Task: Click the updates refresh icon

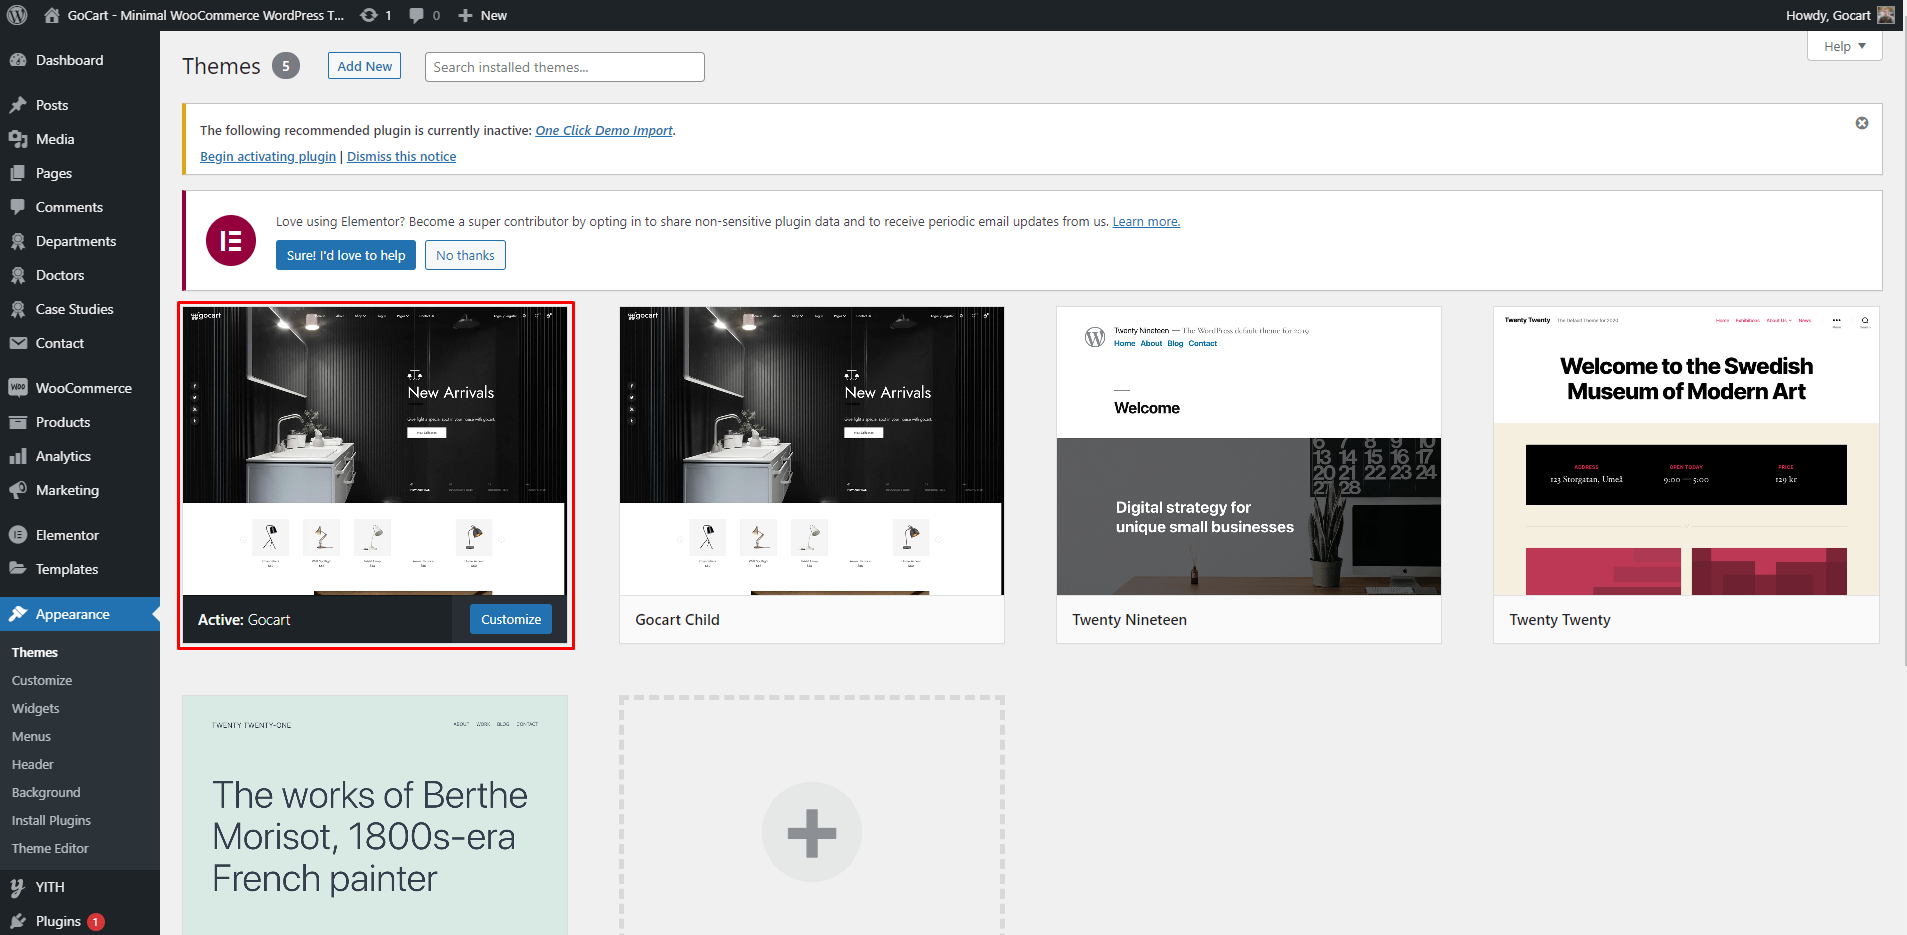Action: [369, 15]
